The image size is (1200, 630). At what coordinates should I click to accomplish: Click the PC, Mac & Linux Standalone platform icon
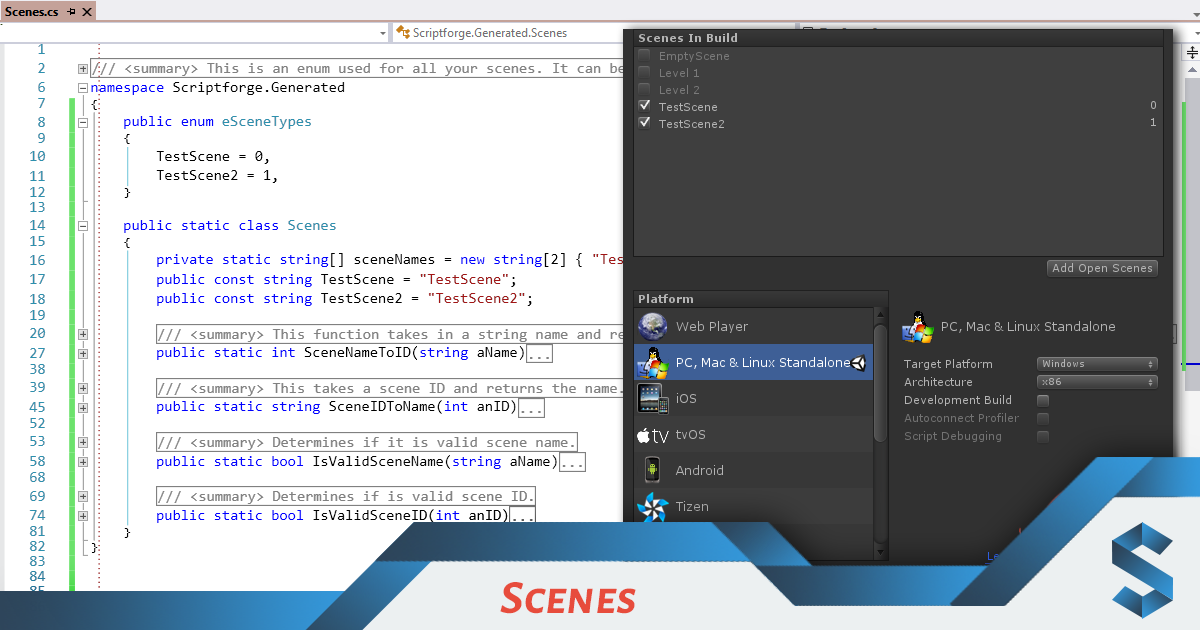point(653,362)
